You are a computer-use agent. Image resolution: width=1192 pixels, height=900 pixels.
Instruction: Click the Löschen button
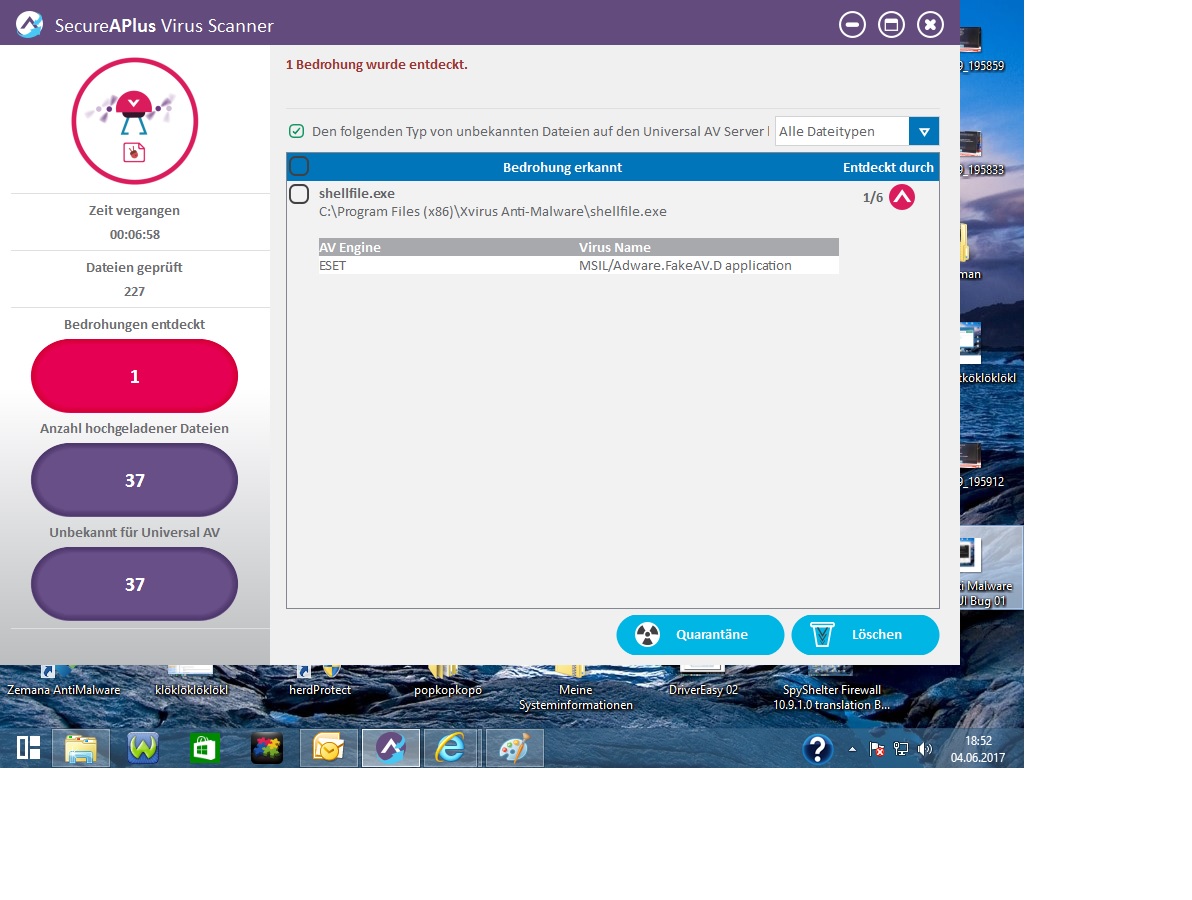tap(865, 635)
